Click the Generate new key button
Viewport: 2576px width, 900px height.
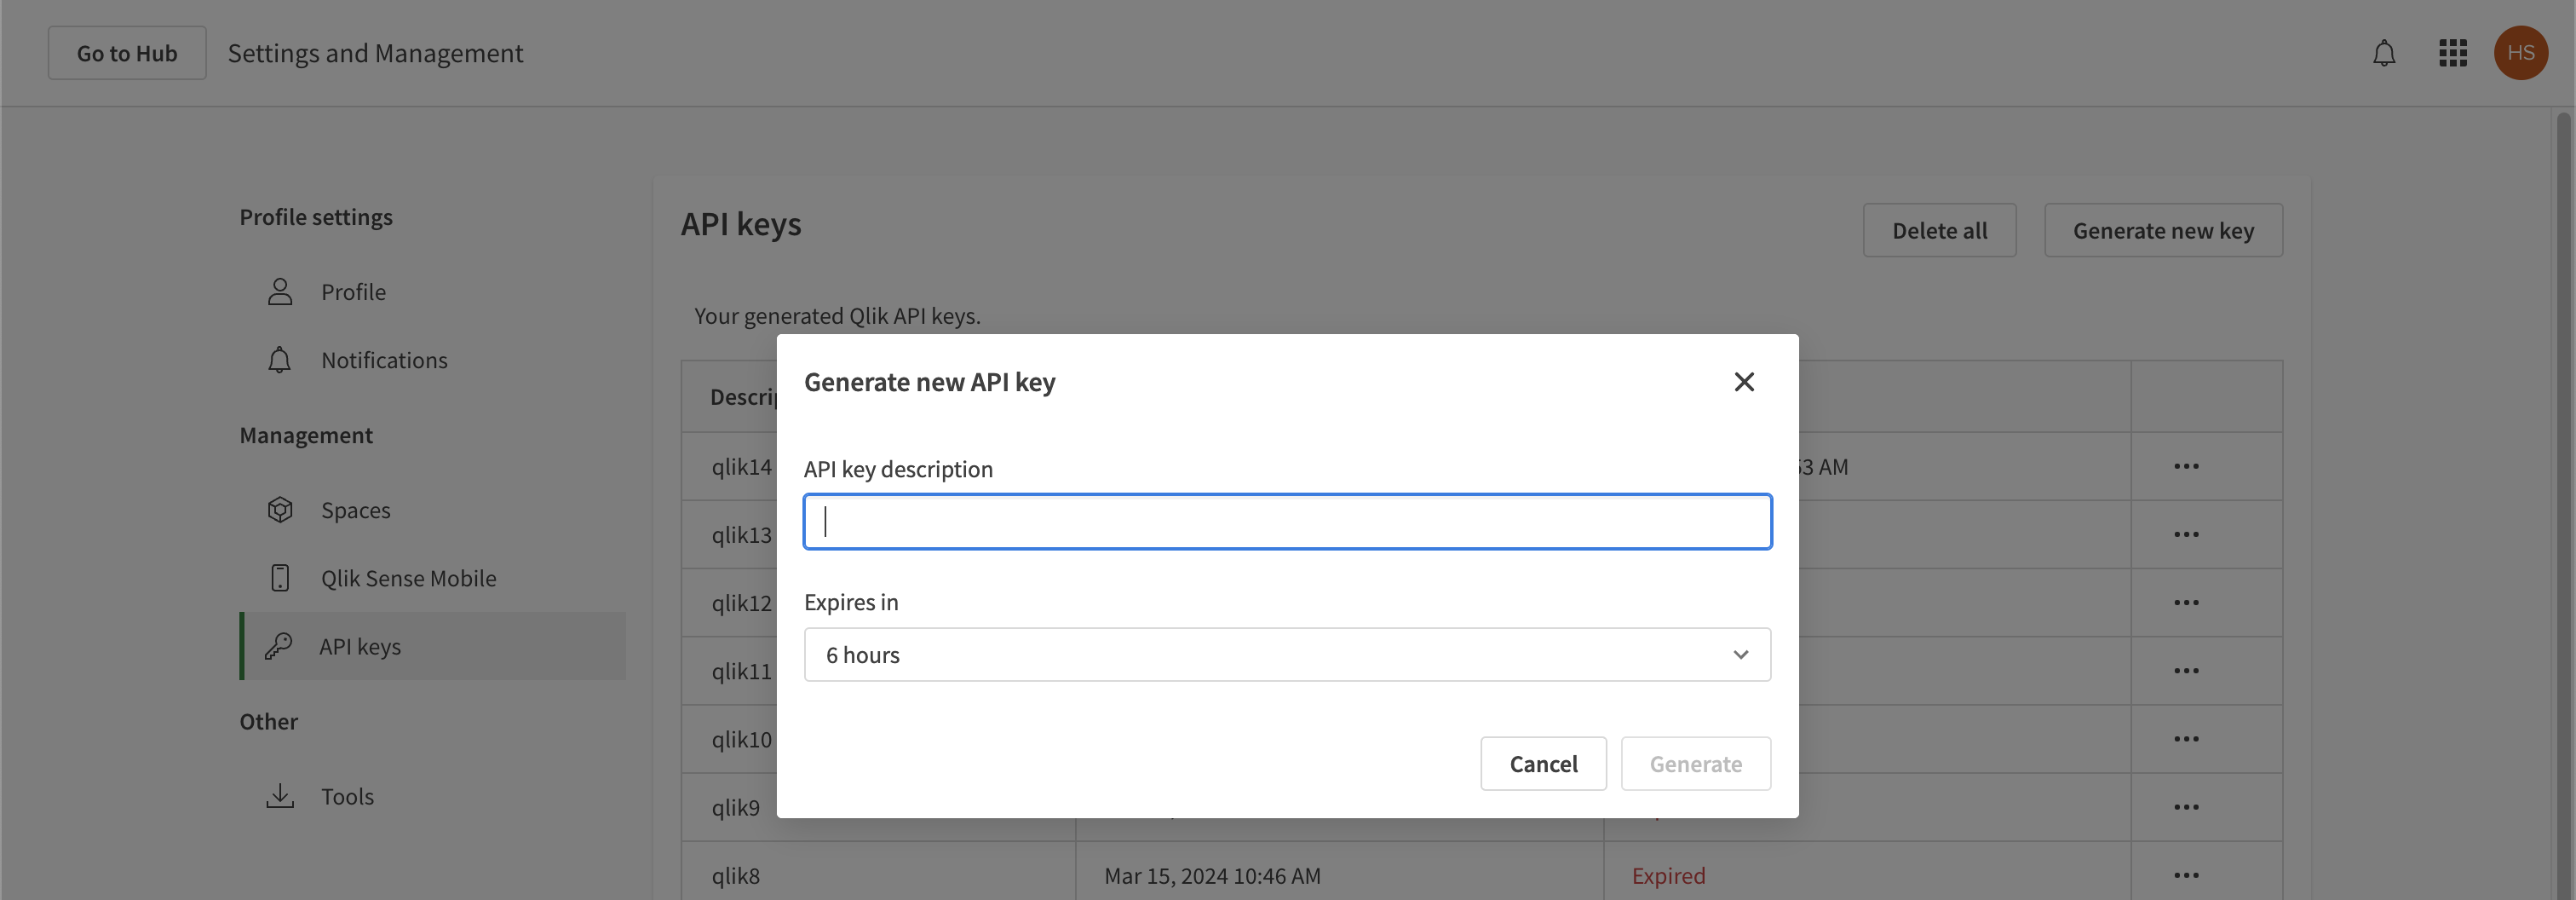(x=2163, y=229)
